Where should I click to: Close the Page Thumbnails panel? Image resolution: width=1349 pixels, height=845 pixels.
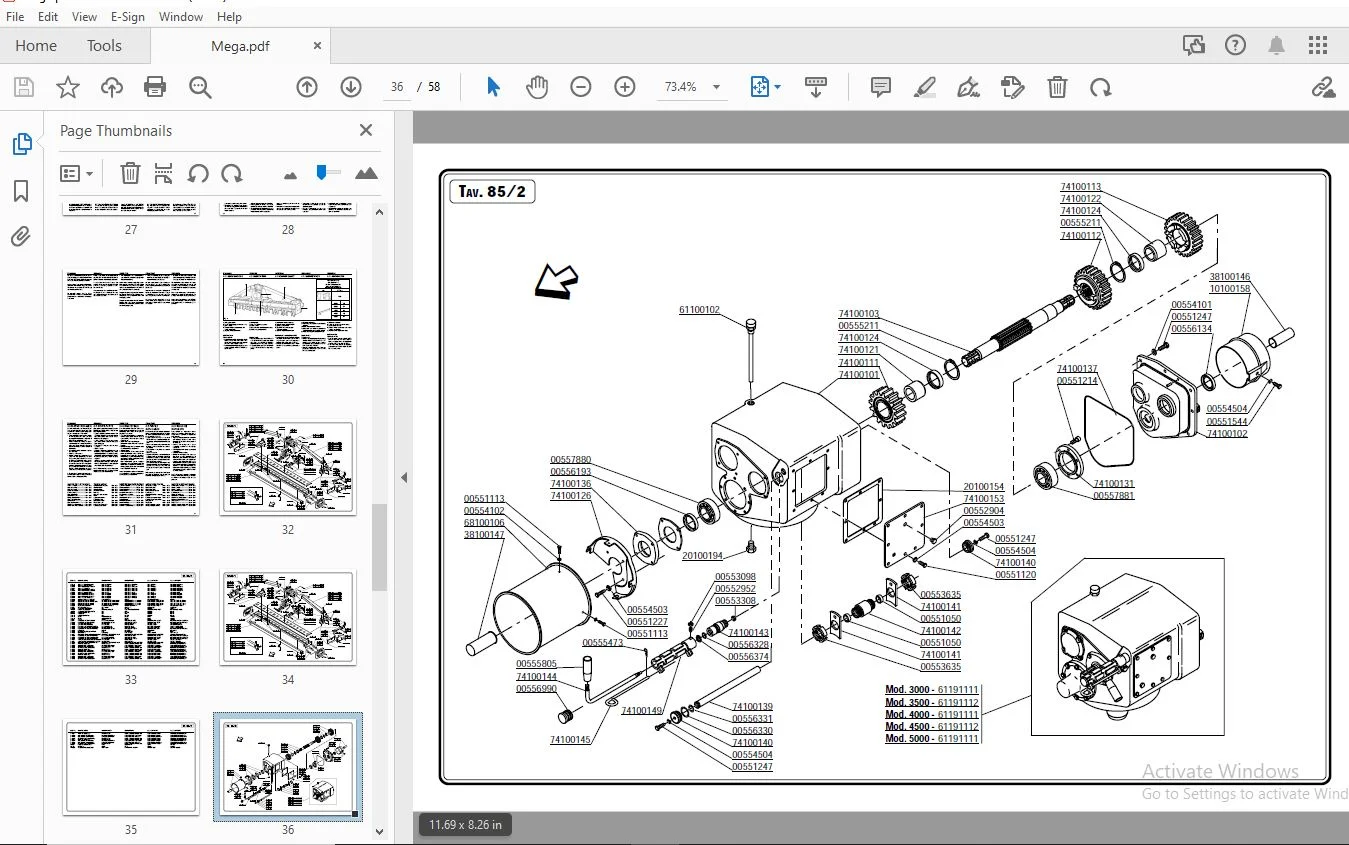(x=366, y=130)
